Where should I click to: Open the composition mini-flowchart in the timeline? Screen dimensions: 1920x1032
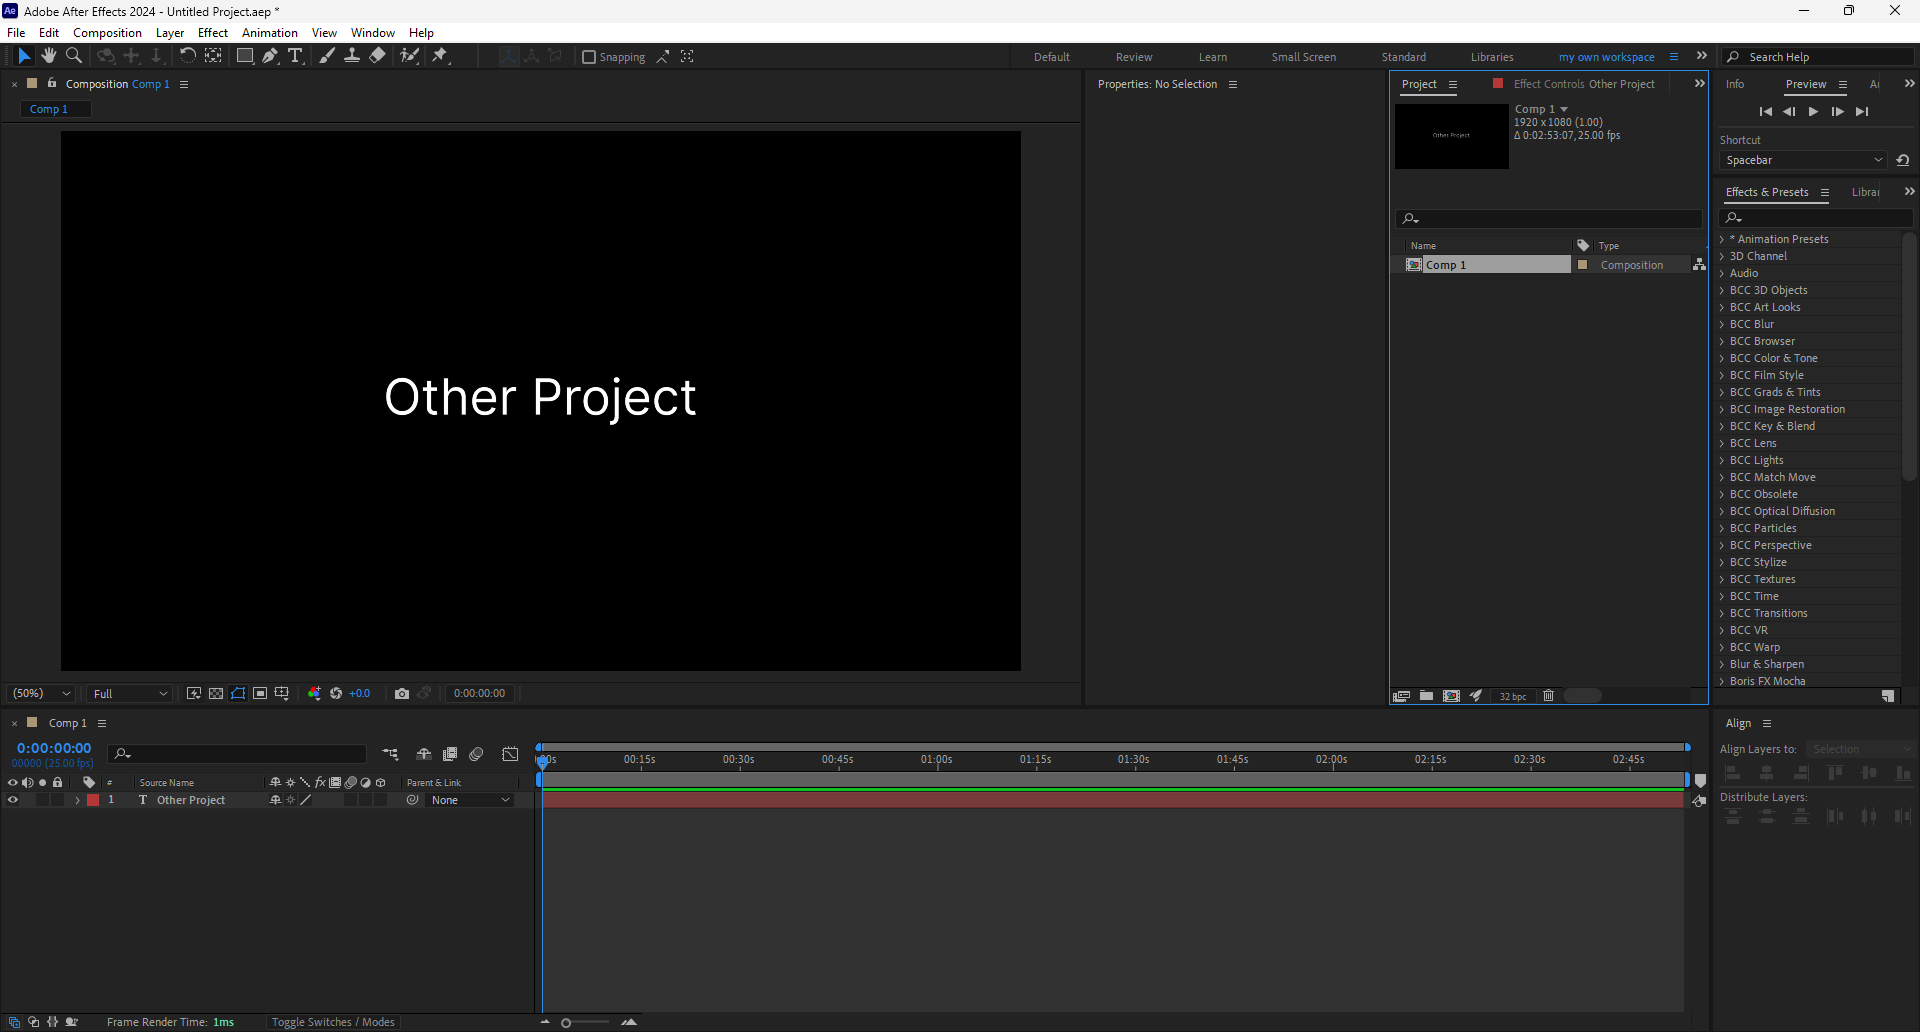click(390, 754)
